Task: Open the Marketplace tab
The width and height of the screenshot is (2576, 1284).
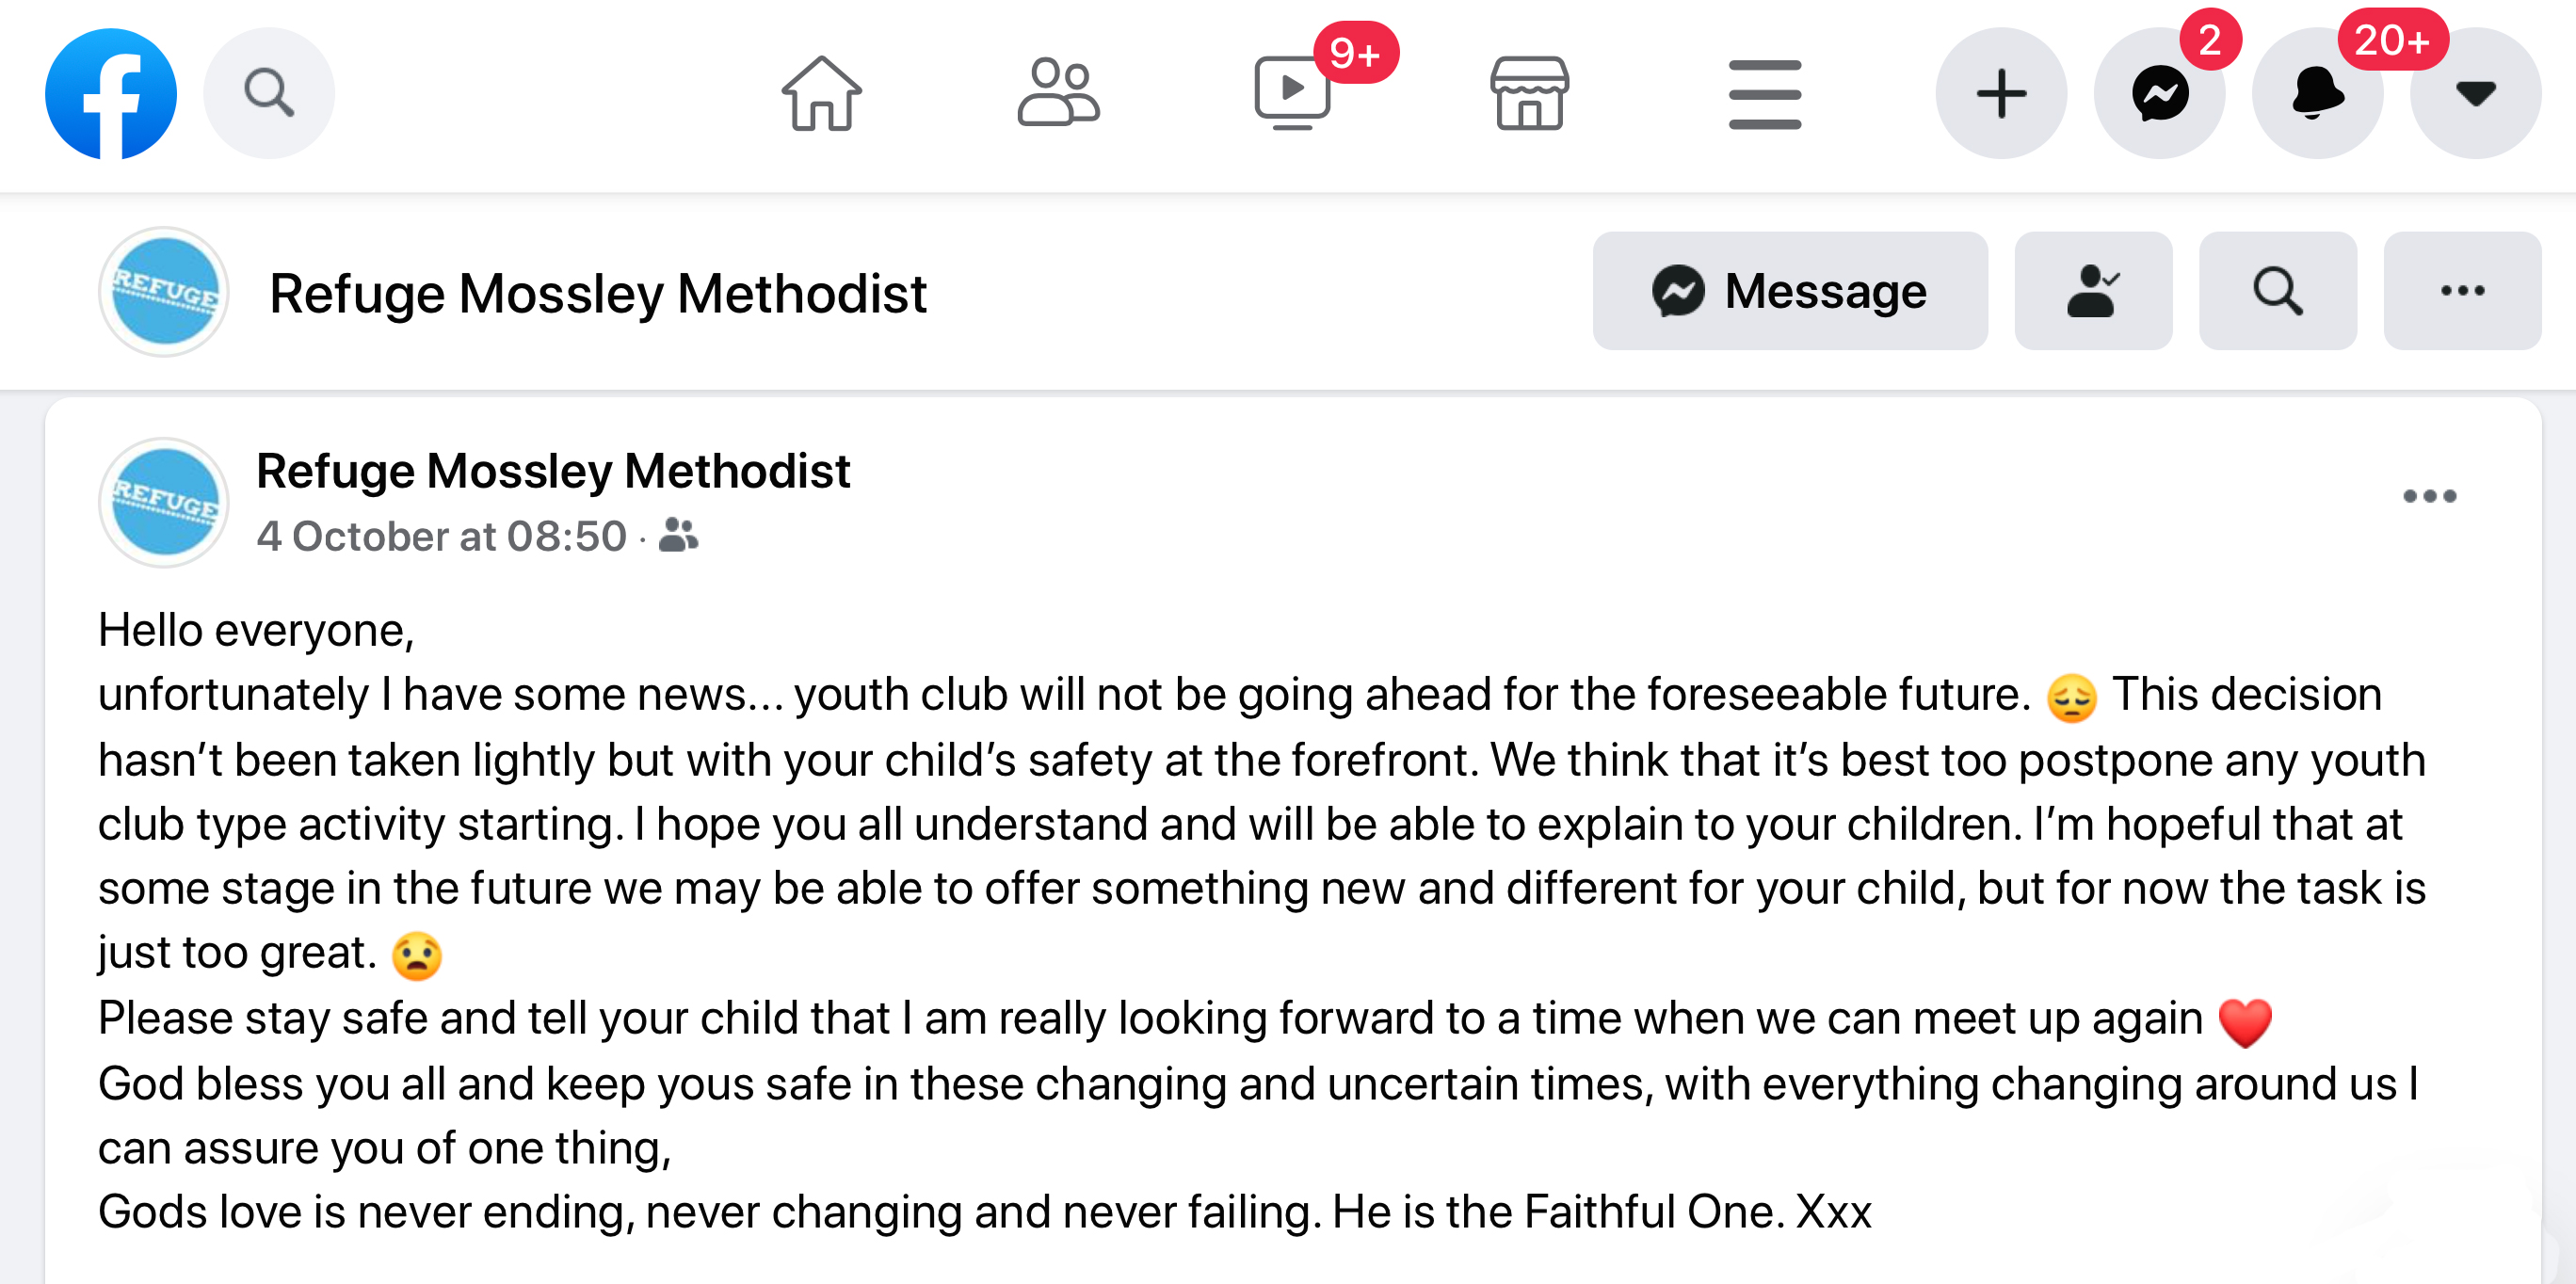Action: [x=1529, y=94]
